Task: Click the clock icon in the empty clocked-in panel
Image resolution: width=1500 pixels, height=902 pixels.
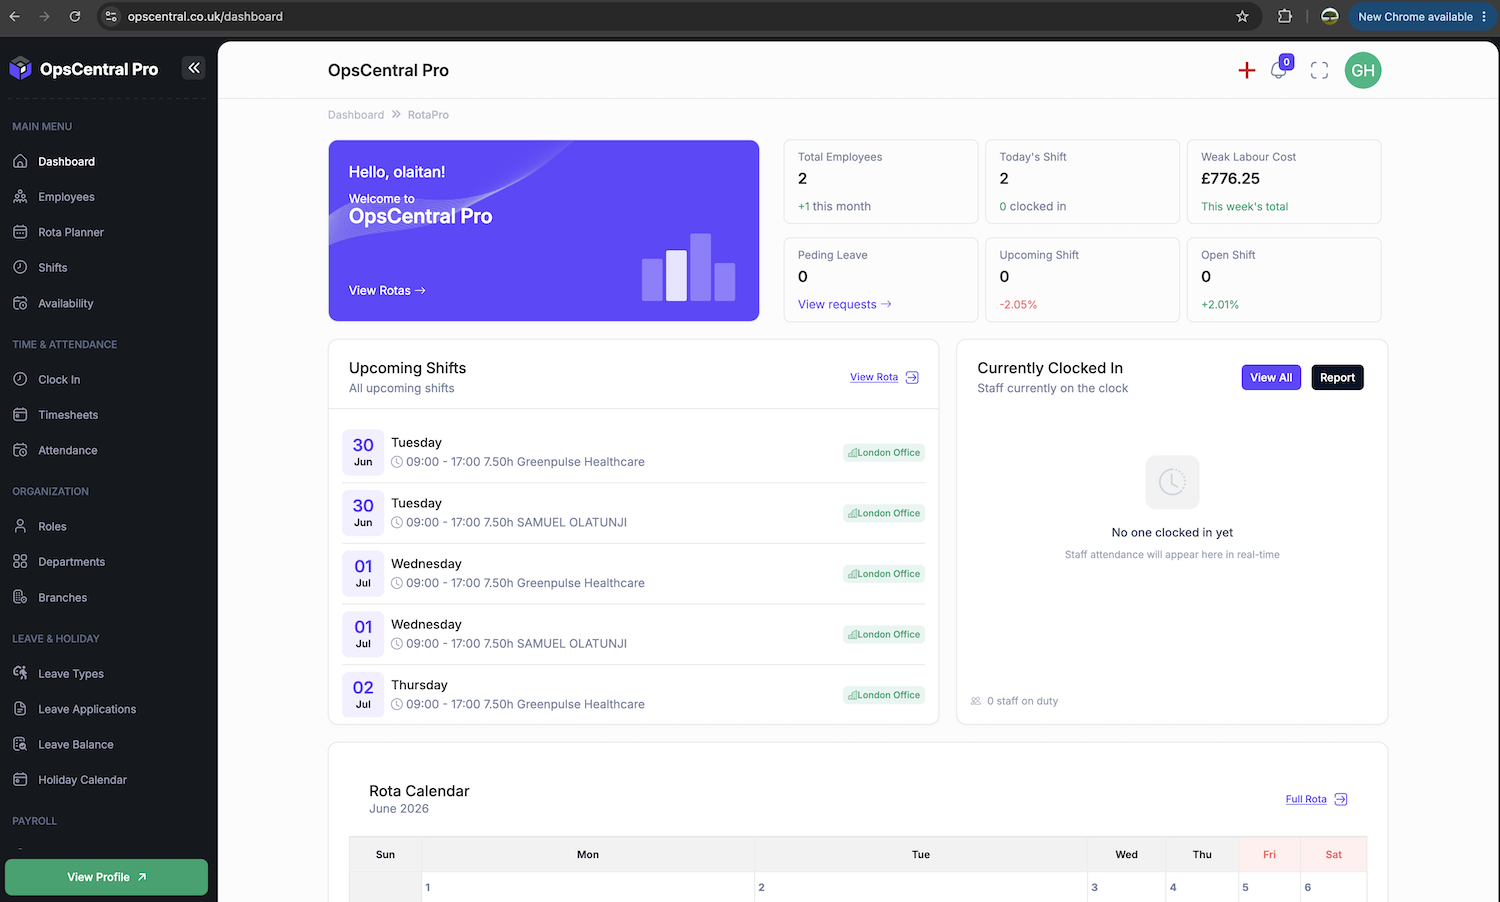Action: (1172, 482)
